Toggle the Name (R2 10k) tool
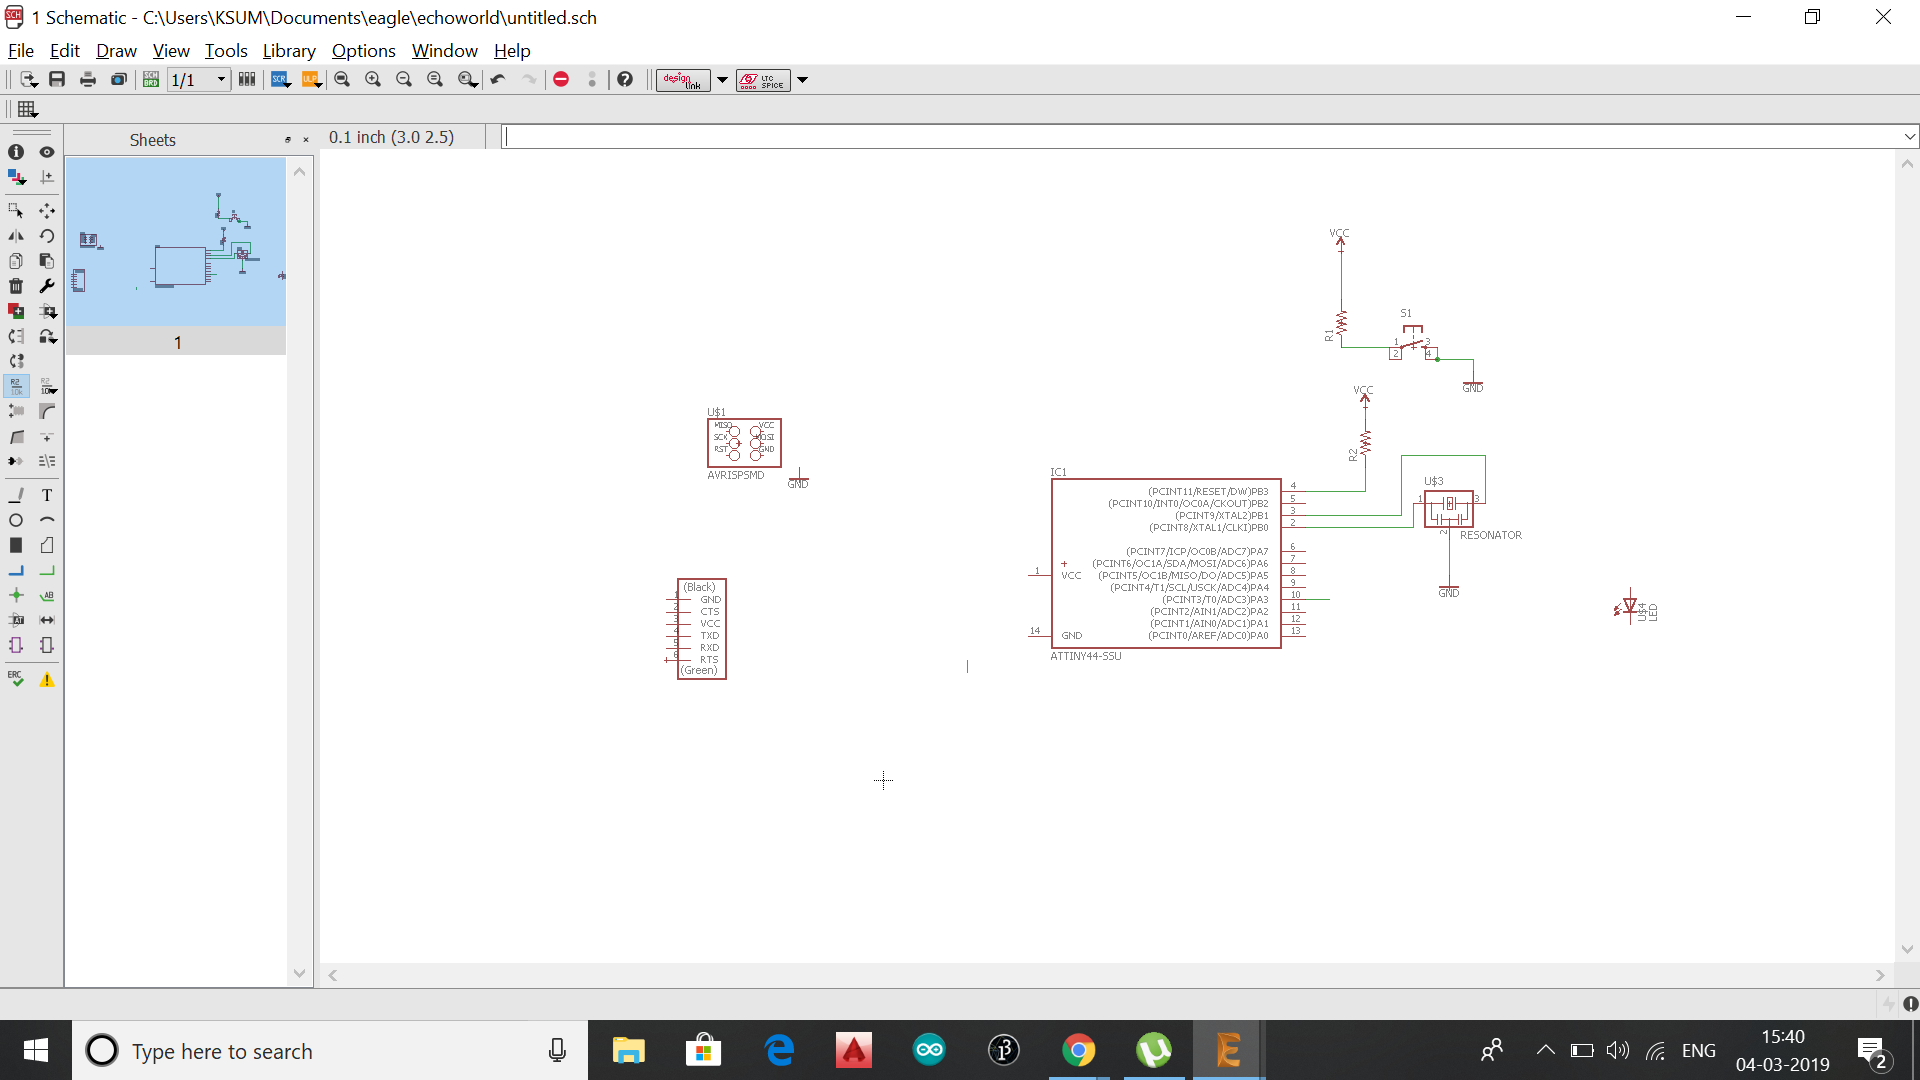 coord(16,386)
